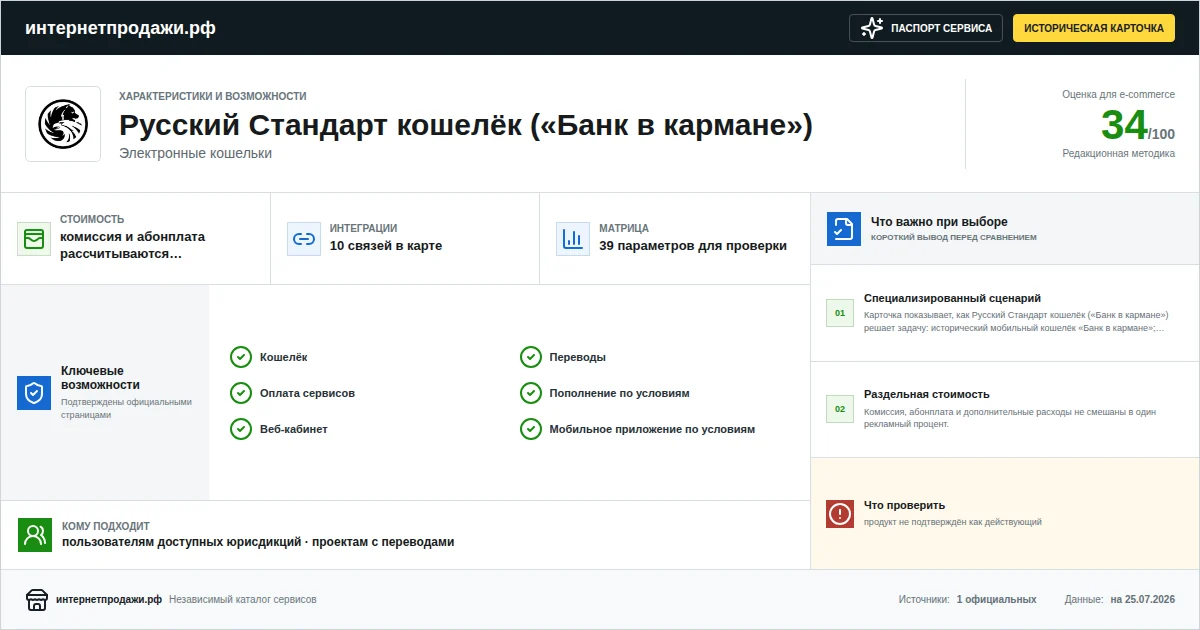Viewport: 1200px width, 630px height.
Task: Click the shield icon for Ключевые возможности
Action: coord(34,393)
